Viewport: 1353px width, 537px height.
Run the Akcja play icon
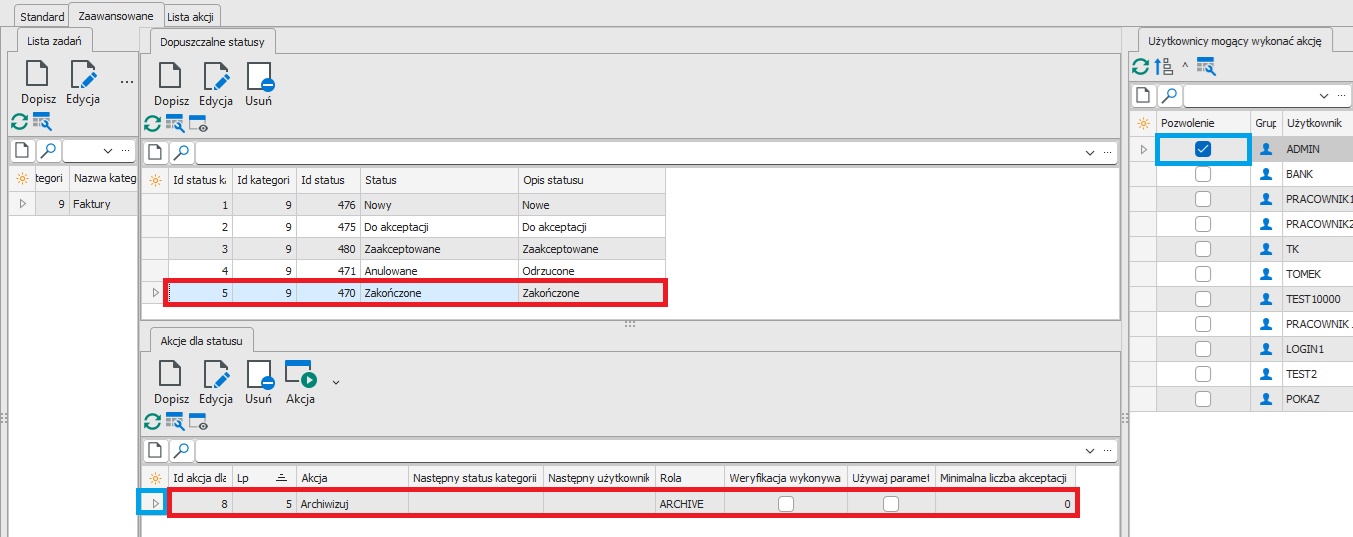point(300,375)
